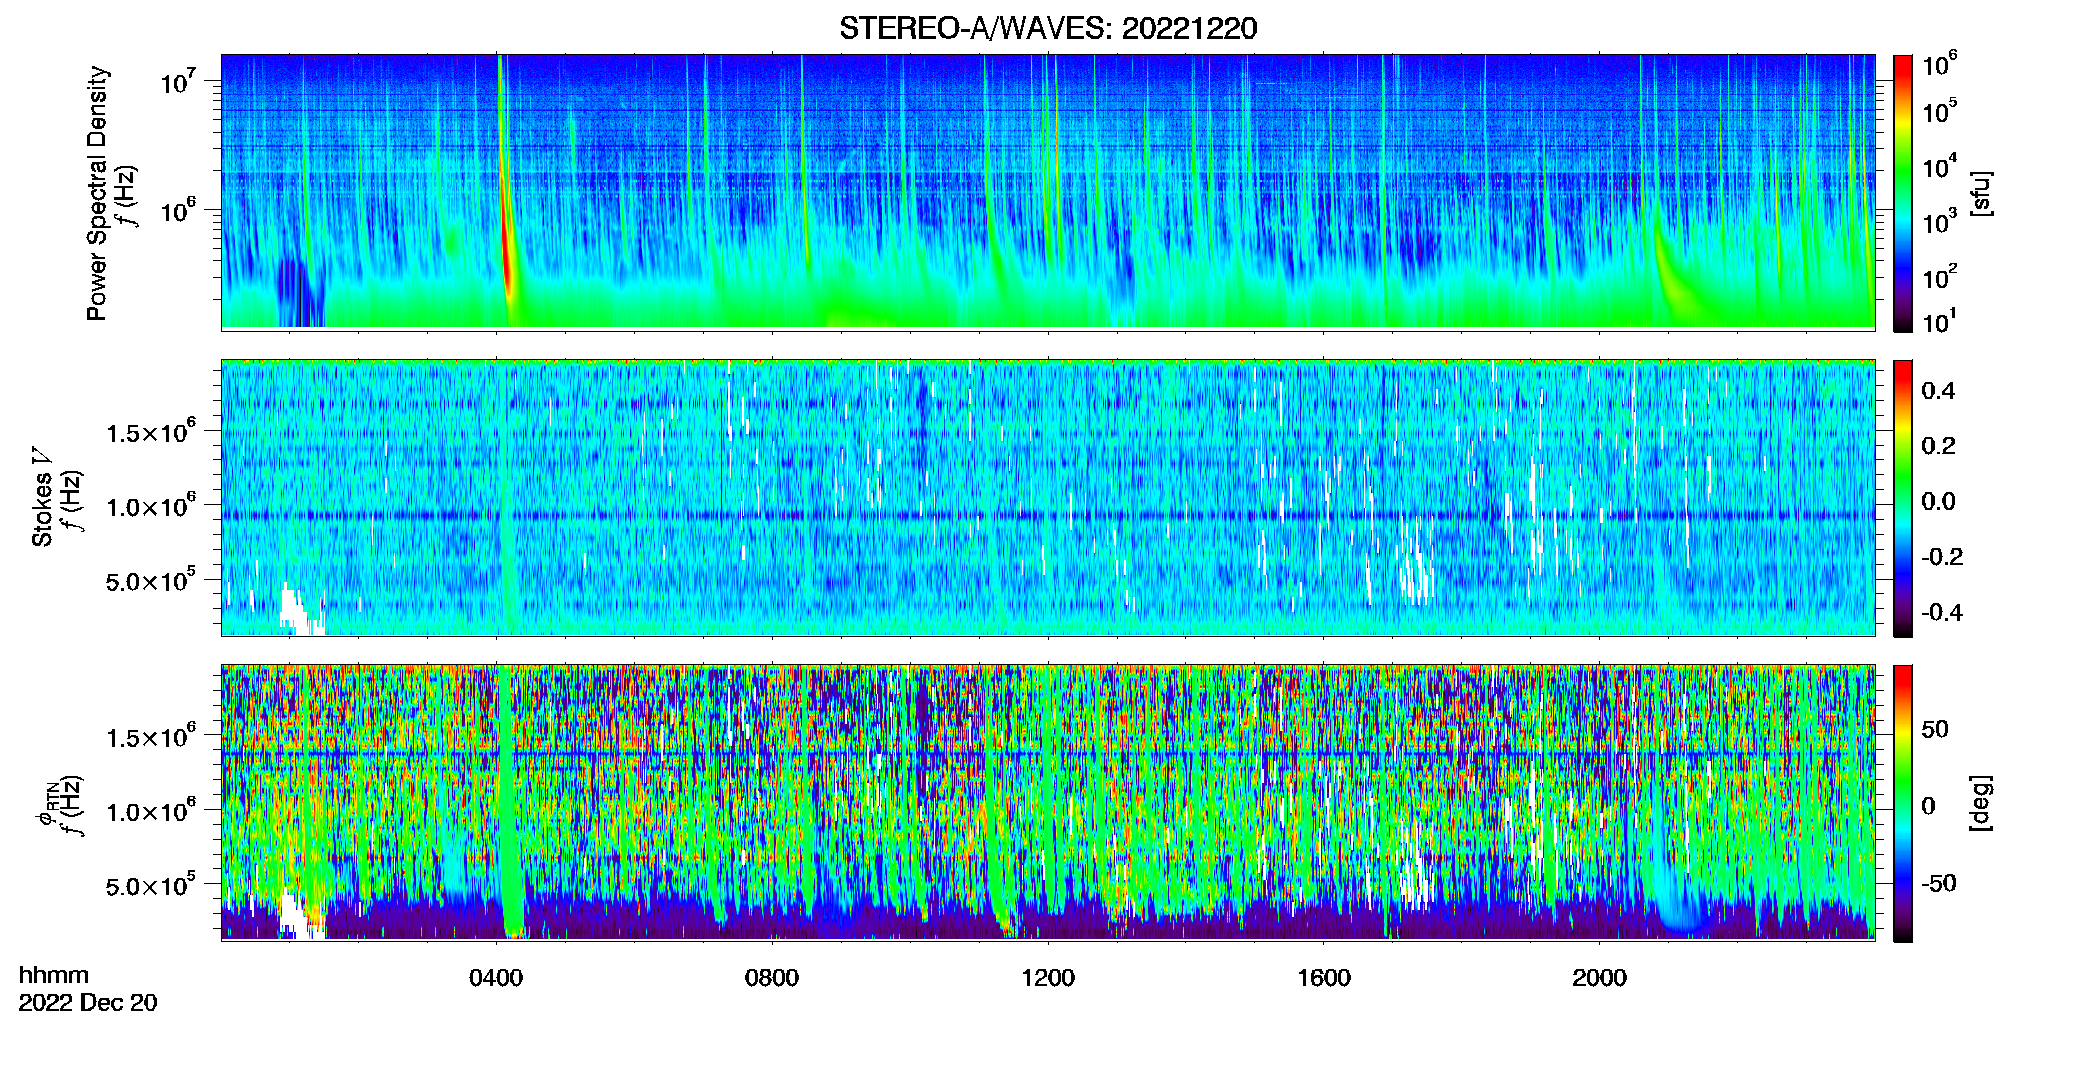Click the "2022 Dec 20" date label

pos(88,1003)
